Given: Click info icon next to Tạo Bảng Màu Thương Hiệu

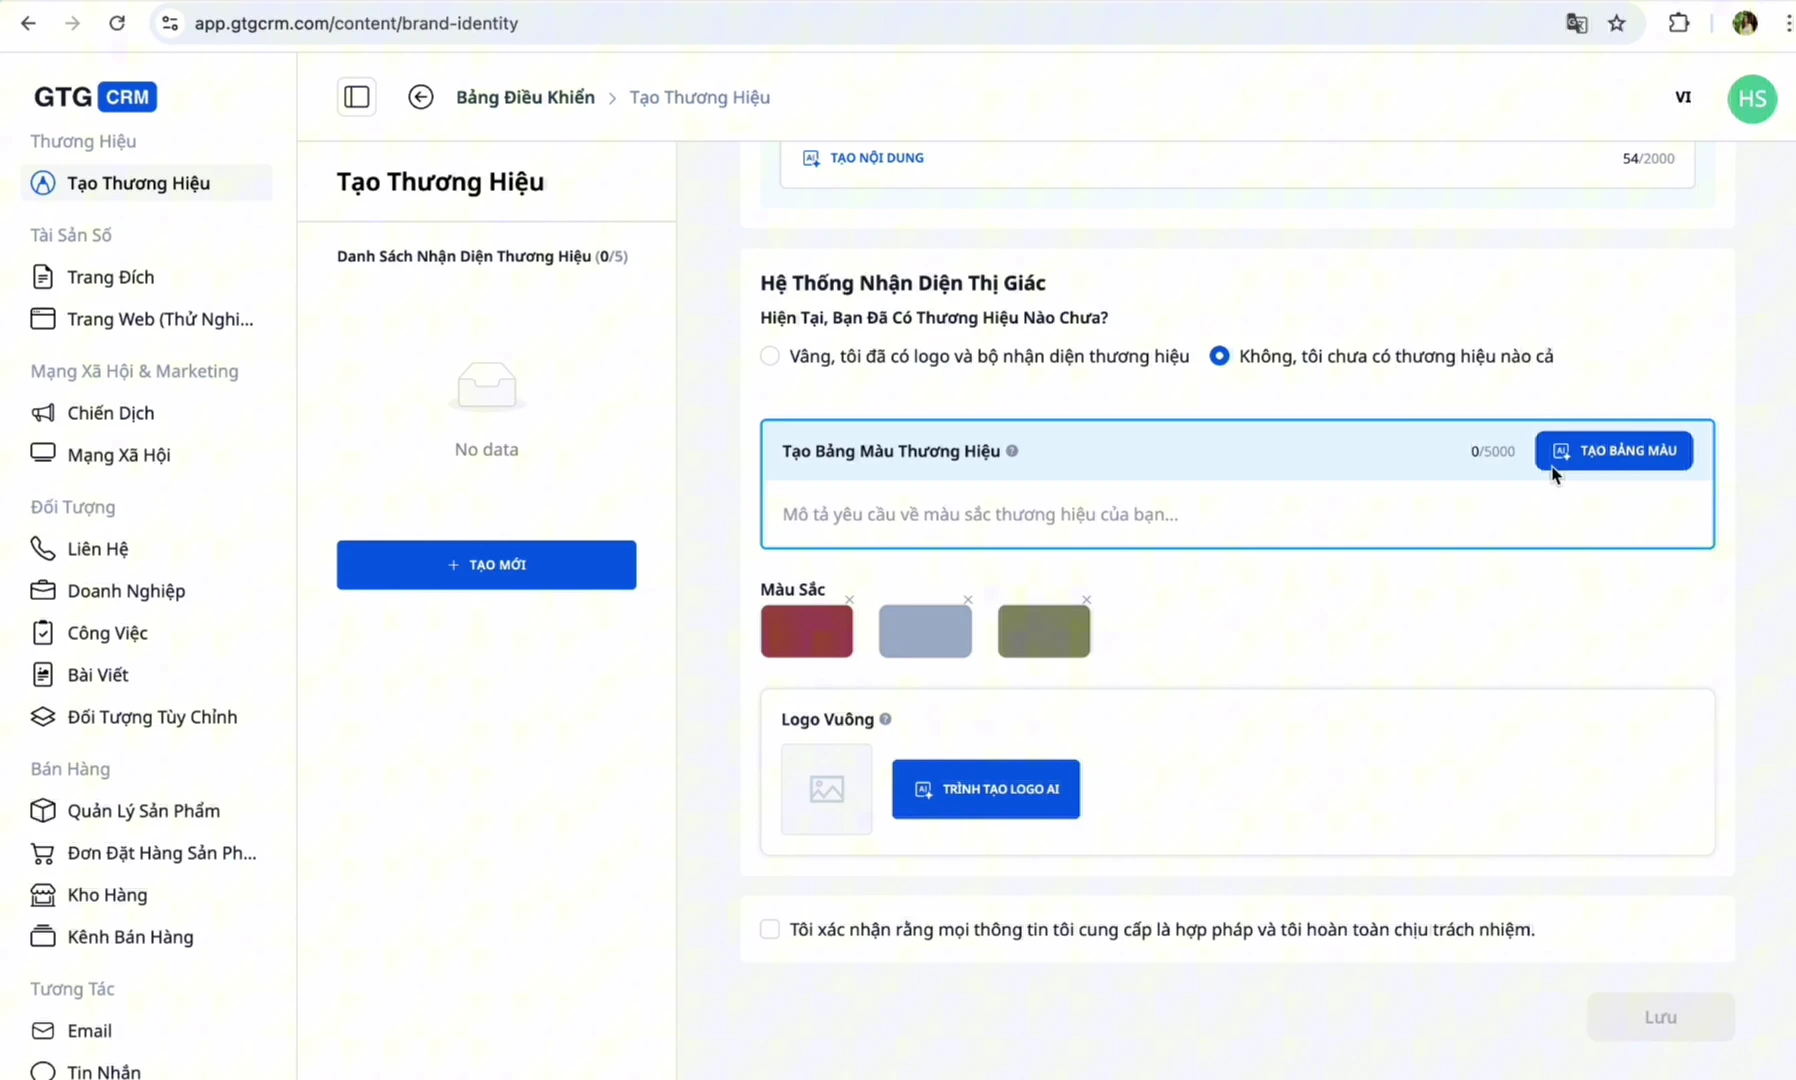Looking at the screenshot, I should click(1013, 451).
